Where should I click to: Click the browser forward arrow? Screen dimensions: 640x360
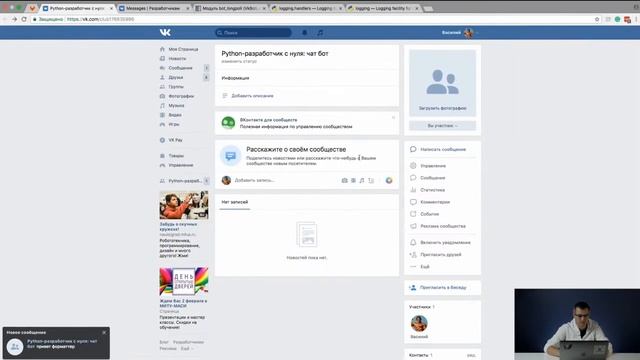tap(14, 19)
